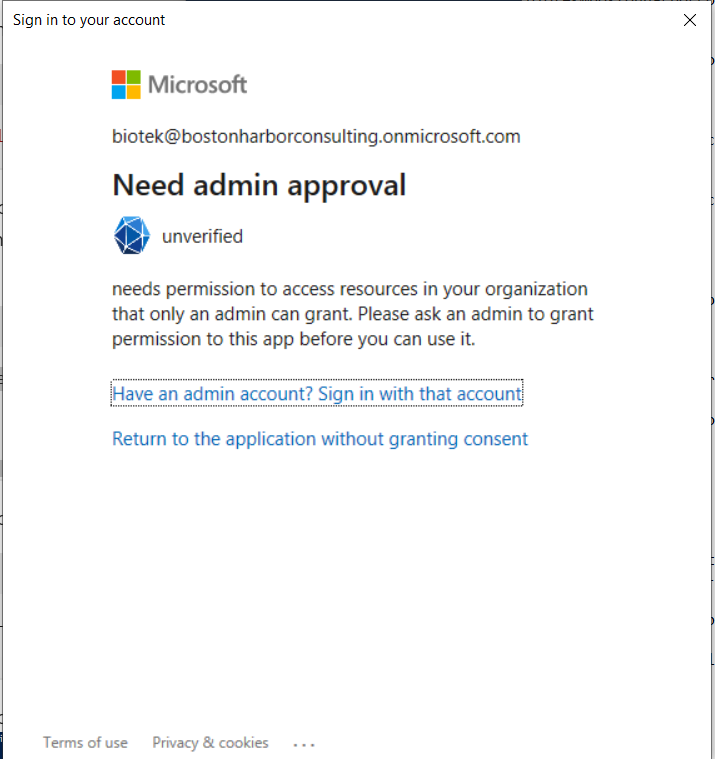Click the 'Need admin approval' heading
Image resolution: width=715 pixels, height=759 pixels.
coord(259,185)
